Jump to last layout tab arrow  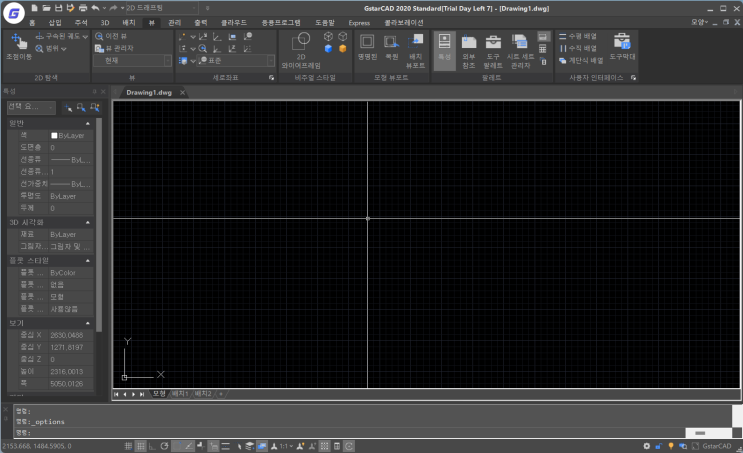coord(142,394)
